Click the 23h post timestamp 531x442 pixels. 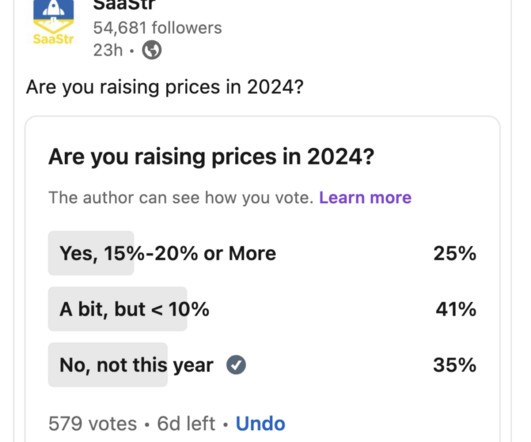(x=108, y=50)
